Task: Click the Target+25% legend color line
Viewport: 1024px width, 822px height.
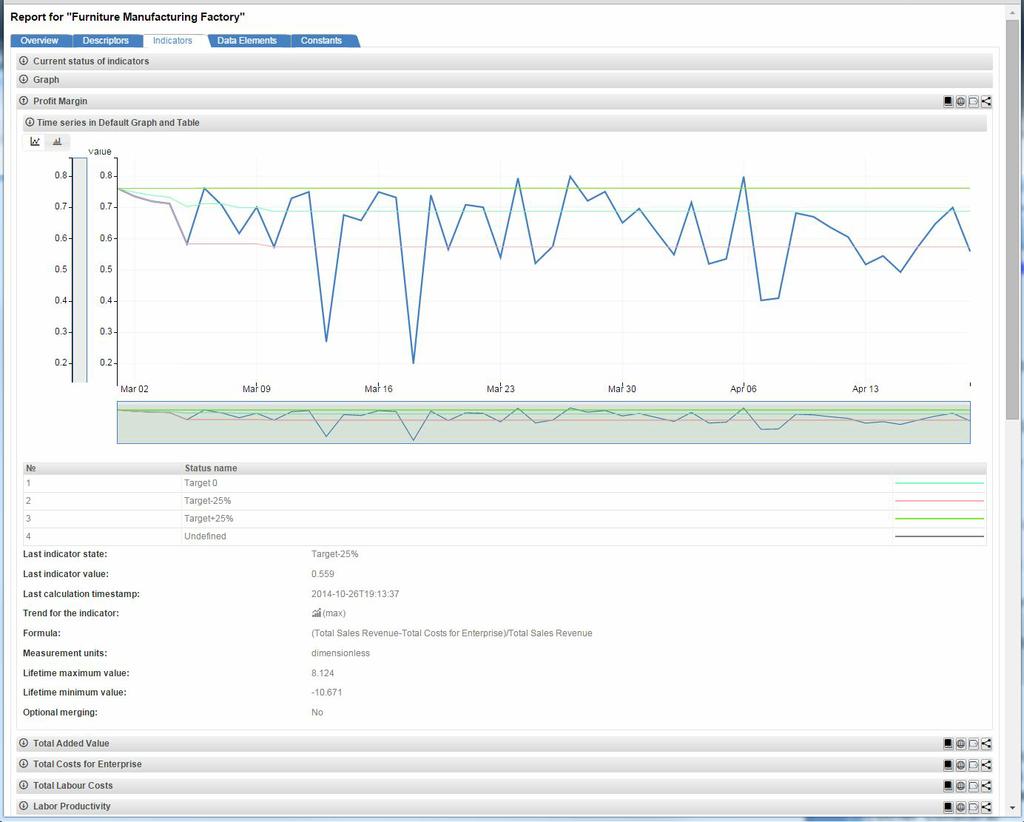Action: point(939,519)
